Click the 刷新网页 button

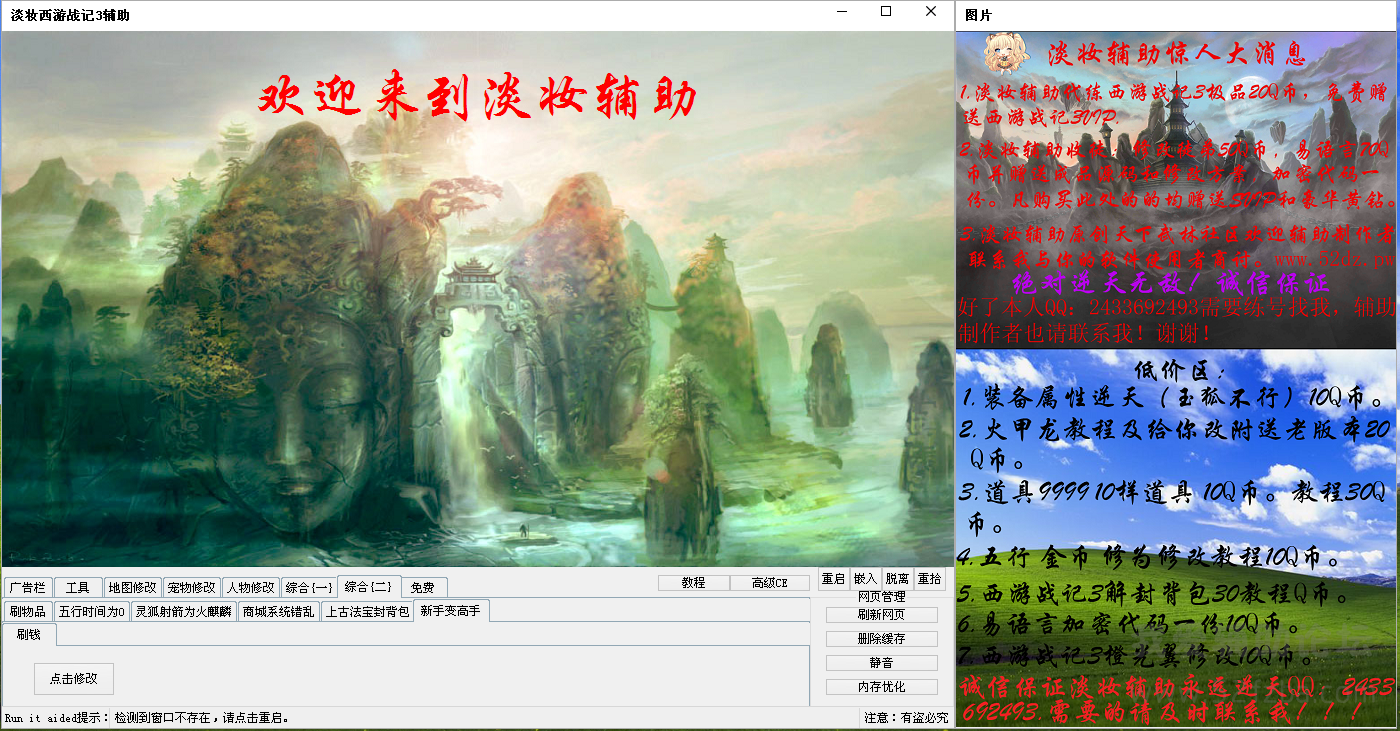coord(882,615)
